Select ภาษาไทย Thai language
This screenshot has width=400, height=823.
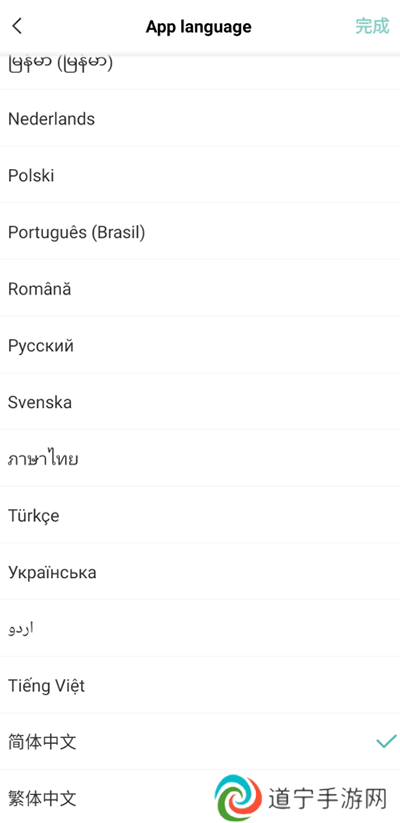200,459
